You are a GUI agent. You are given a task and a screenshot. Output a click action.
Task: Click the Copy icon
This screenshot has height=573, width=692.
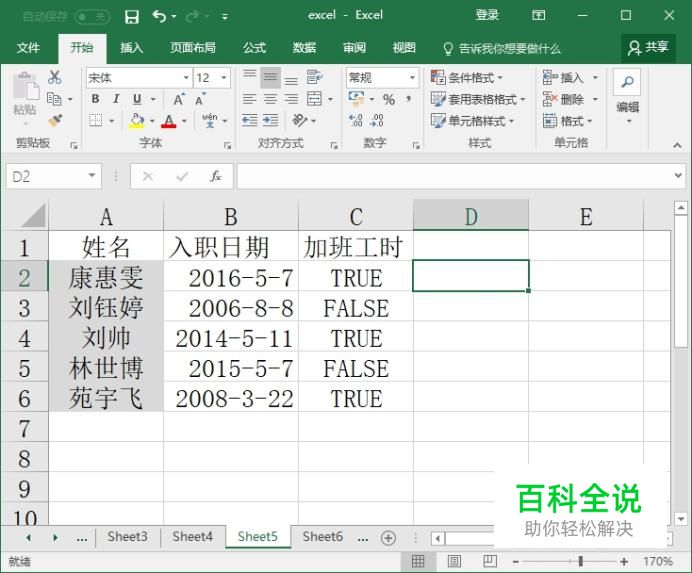pyautogui.click(x=54, y=99)
